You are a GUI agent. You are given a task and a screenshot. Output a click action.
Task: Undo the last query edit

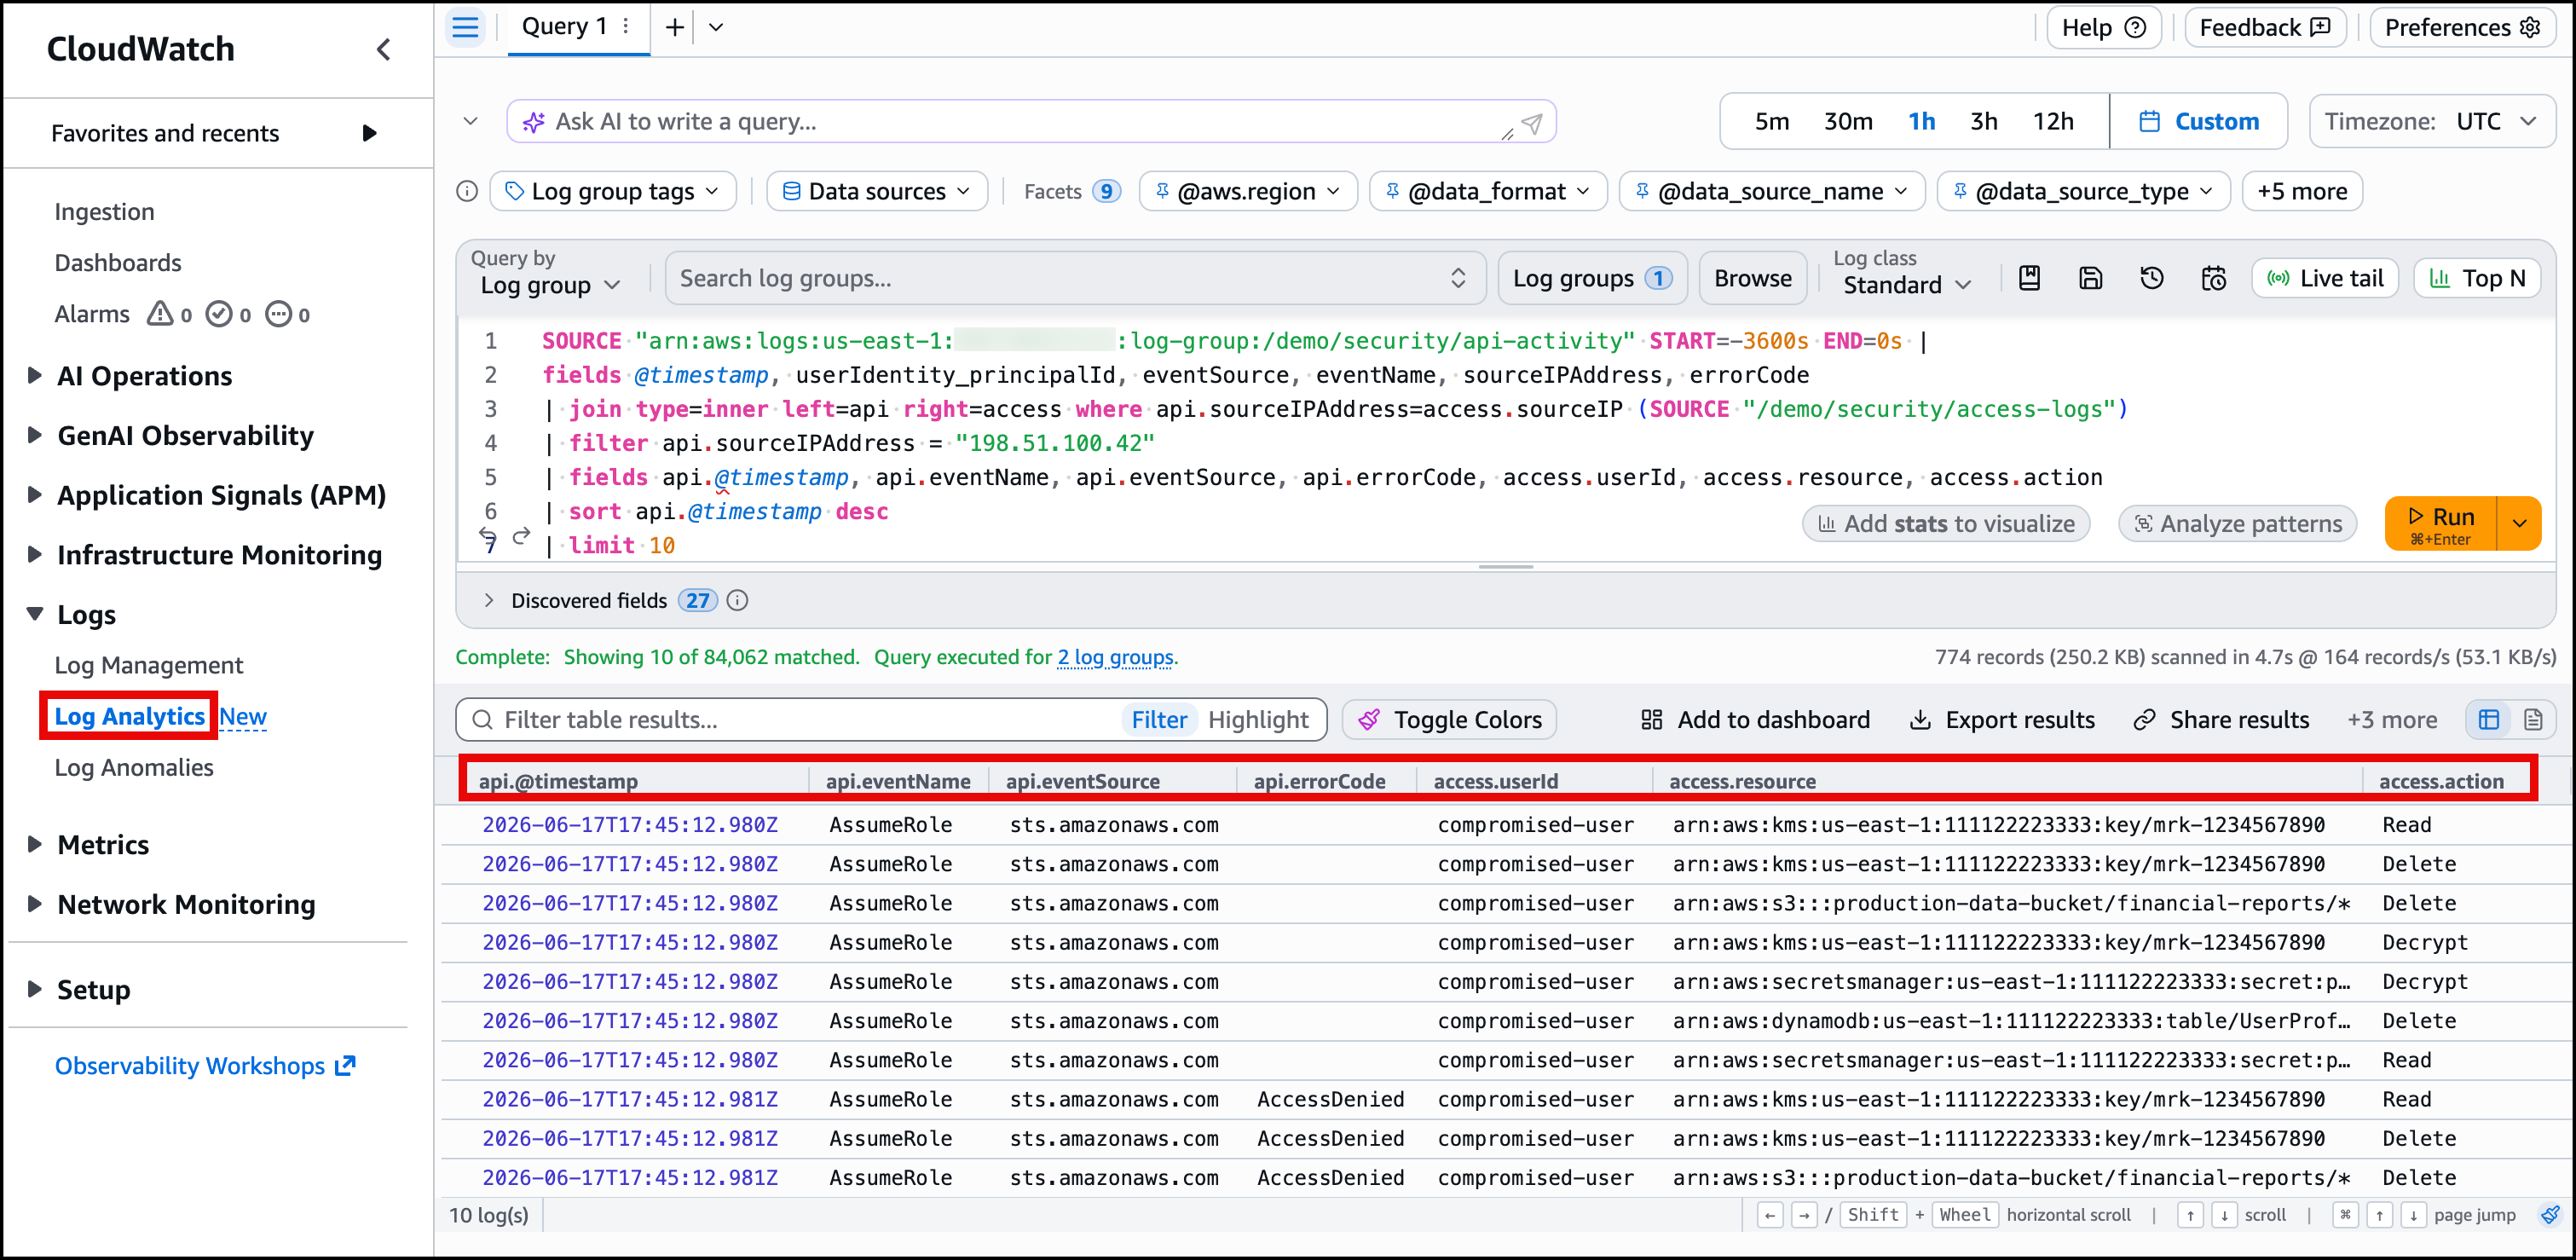tap(487, 535)
